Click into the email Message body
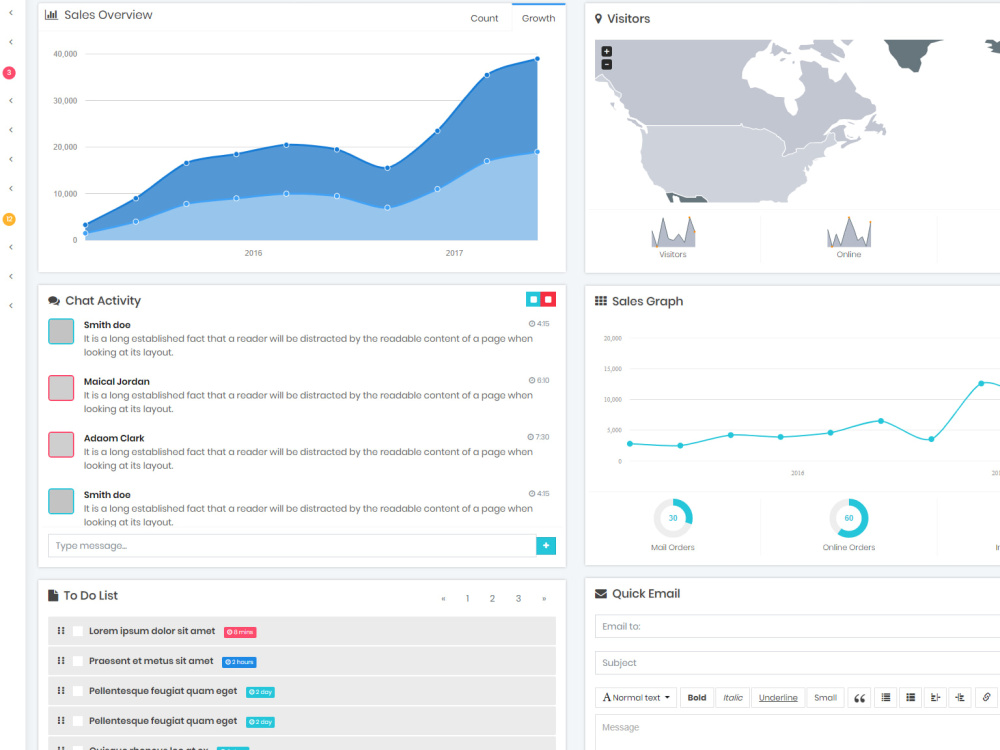 click(x=797, y=732)
